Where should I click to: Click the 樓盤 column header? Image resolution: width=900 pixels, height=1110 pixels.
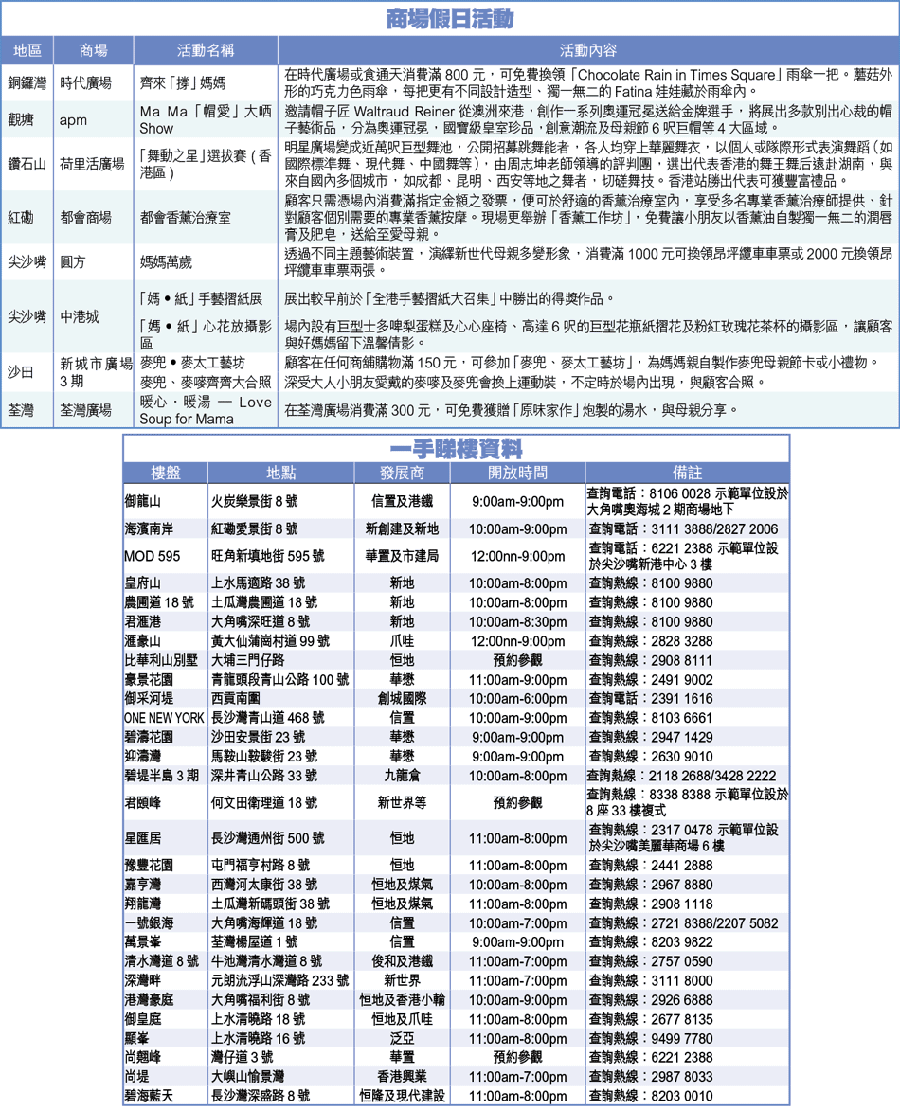166,473
